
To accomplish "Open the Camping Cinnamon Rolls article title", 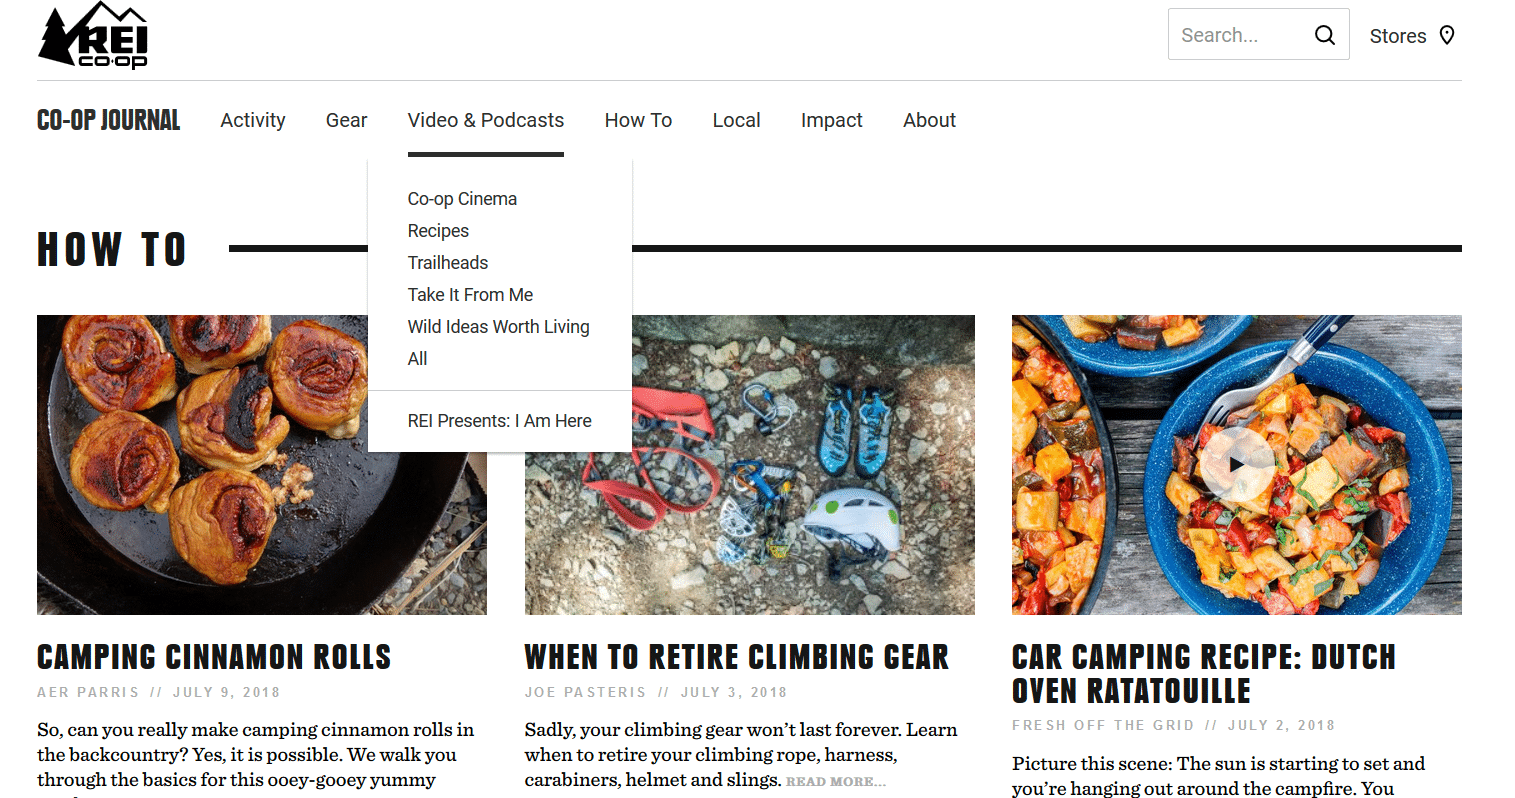I will [x=214, y=657].
